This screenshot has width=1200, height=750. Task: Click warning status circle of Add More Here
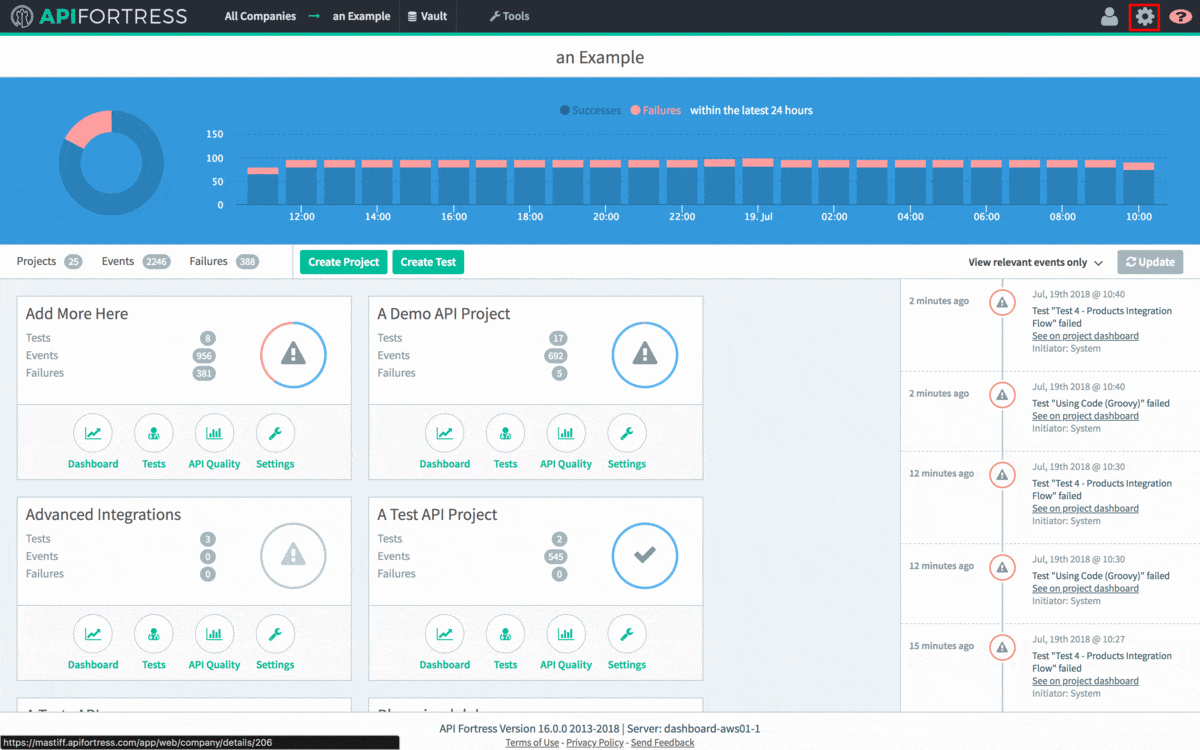pos(293,354)
